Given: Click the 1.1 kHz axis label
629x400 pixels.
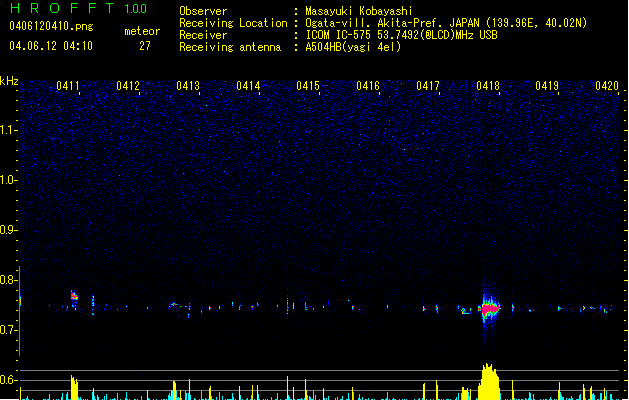Looking at the screenshot, I should [x=8, y=130].
